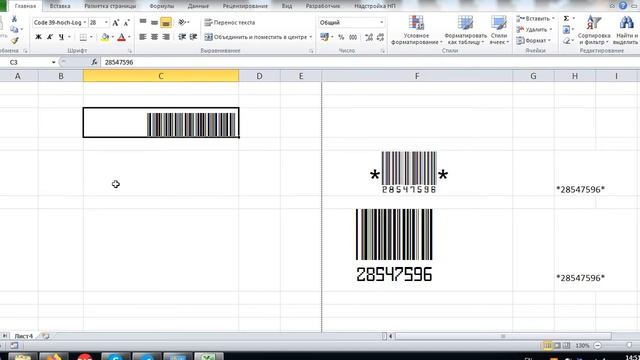640x360 pixels.
Task: Toggle underline (Ч) formatting
Action: [x=61, y=37]
